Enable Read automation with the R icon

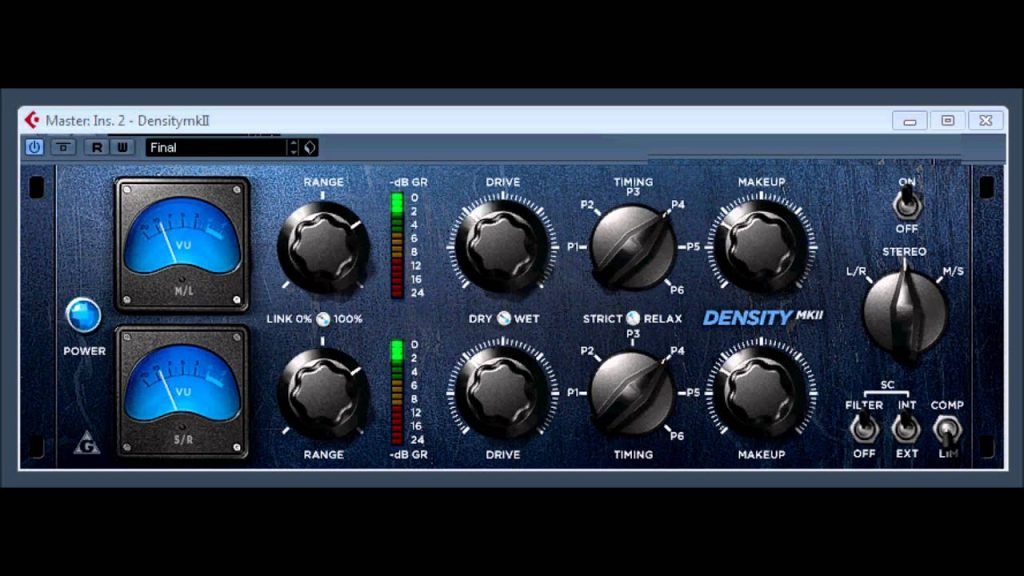(x=94, y=146)
